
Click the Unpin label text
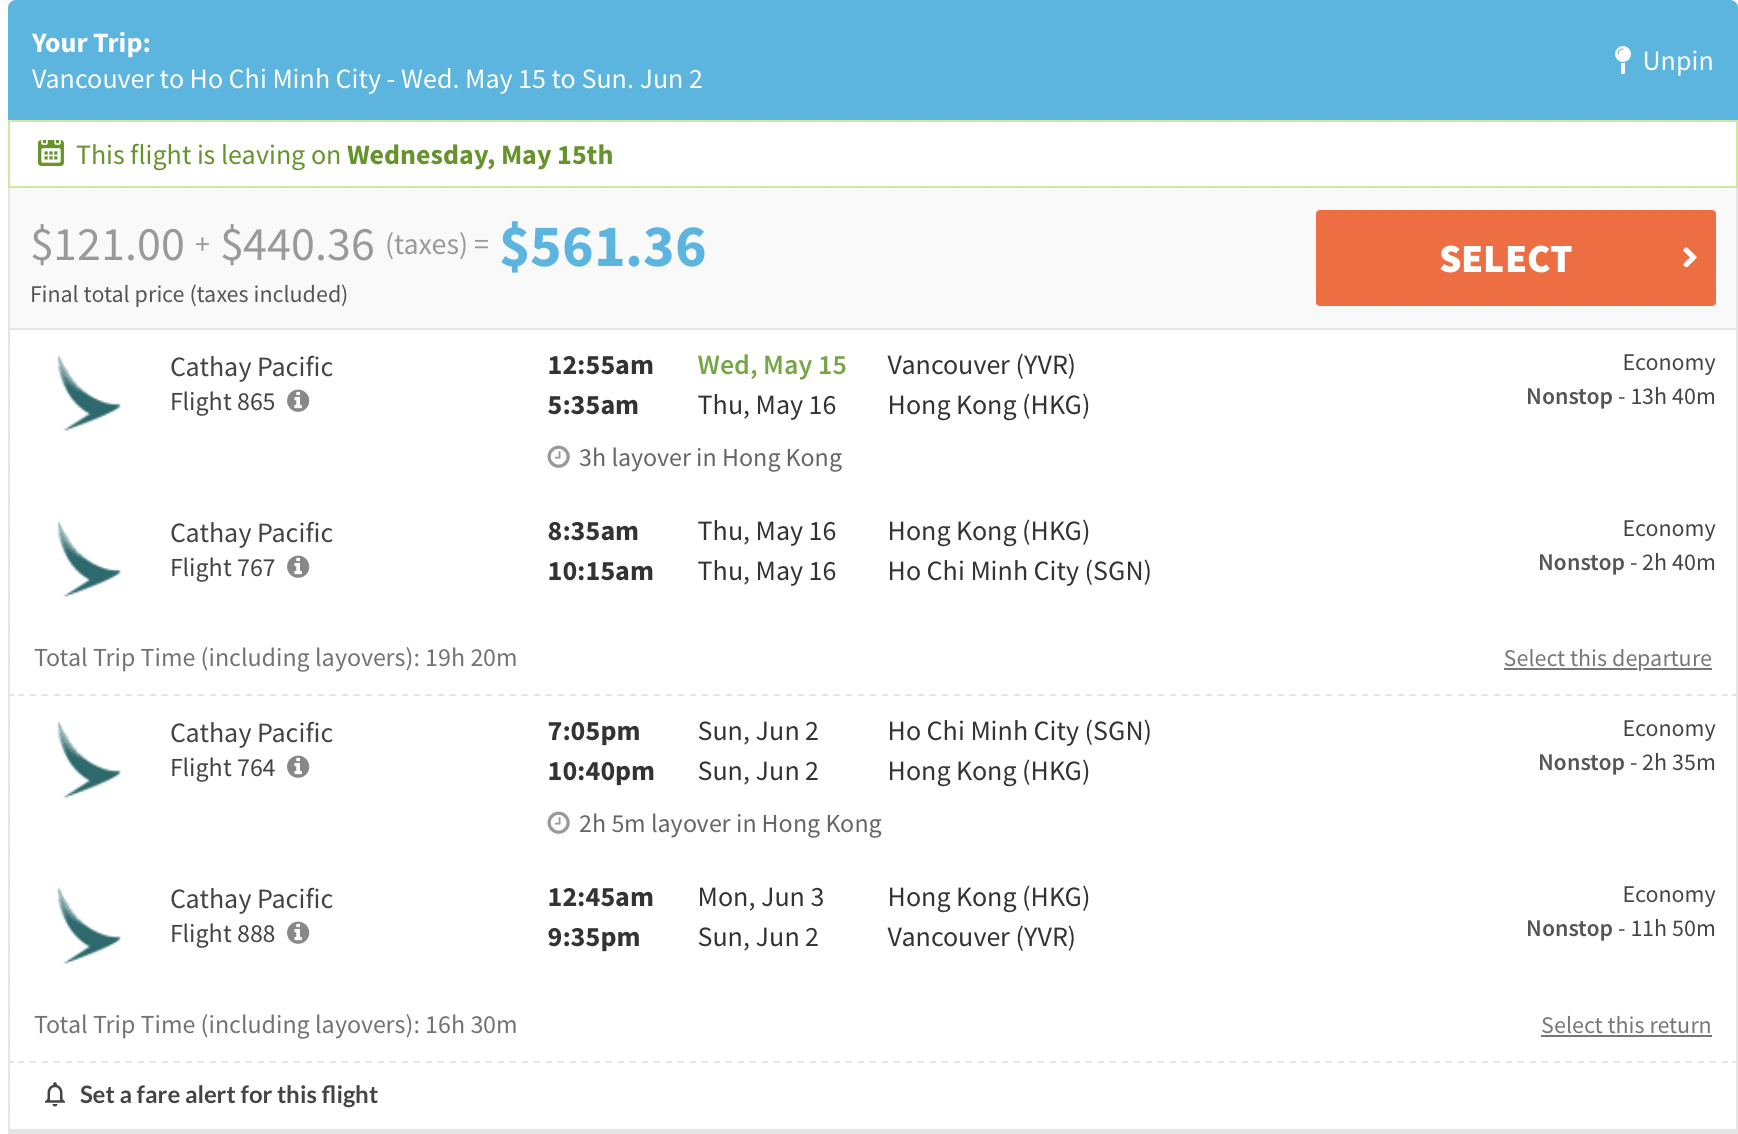(x=1677, y=61)
